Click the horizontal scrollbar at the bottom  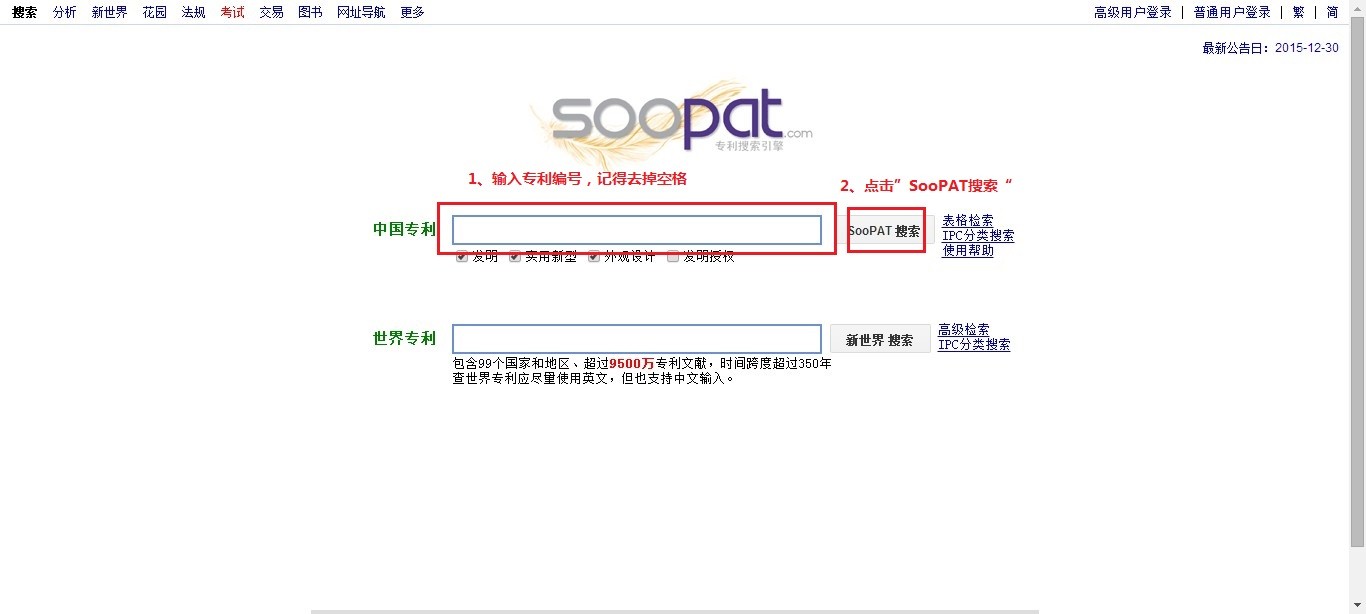675,611
